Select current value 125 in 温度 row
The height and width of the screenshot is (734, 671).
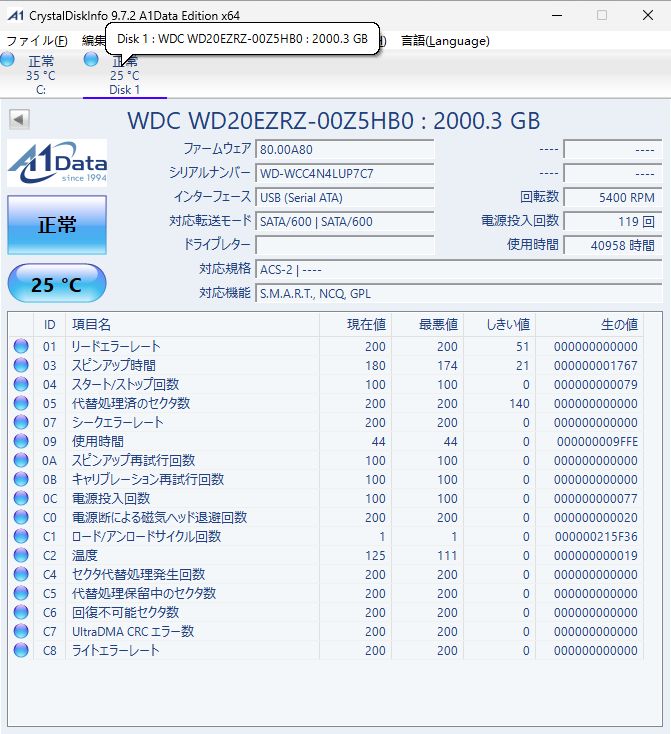point(375,556)
